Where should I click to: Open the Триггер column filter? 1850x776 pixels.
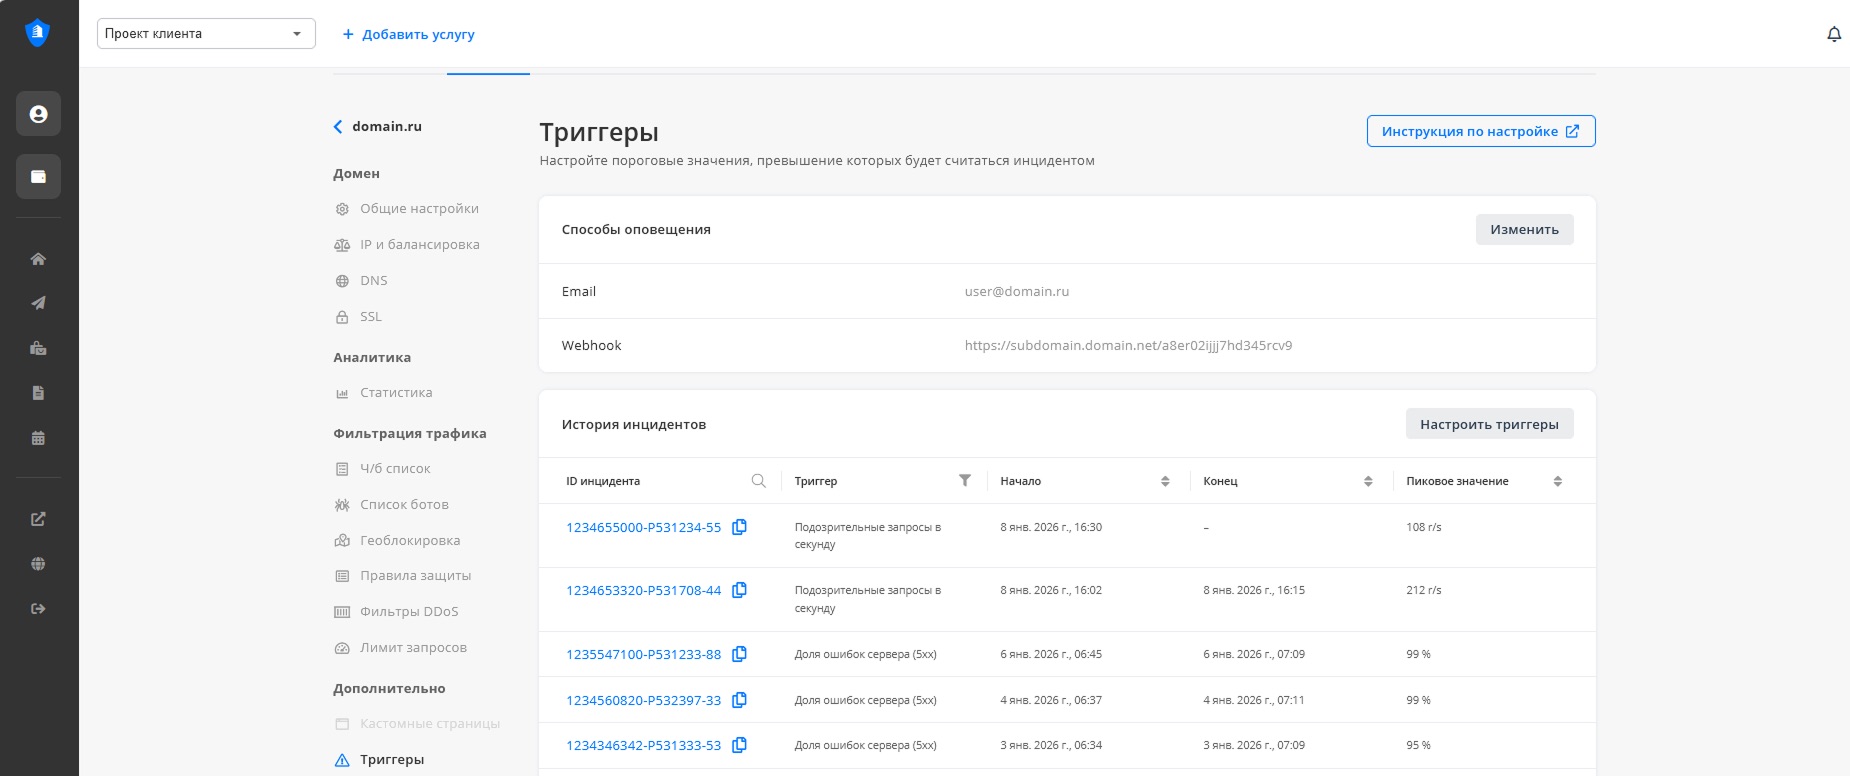[x=964, y=481]
